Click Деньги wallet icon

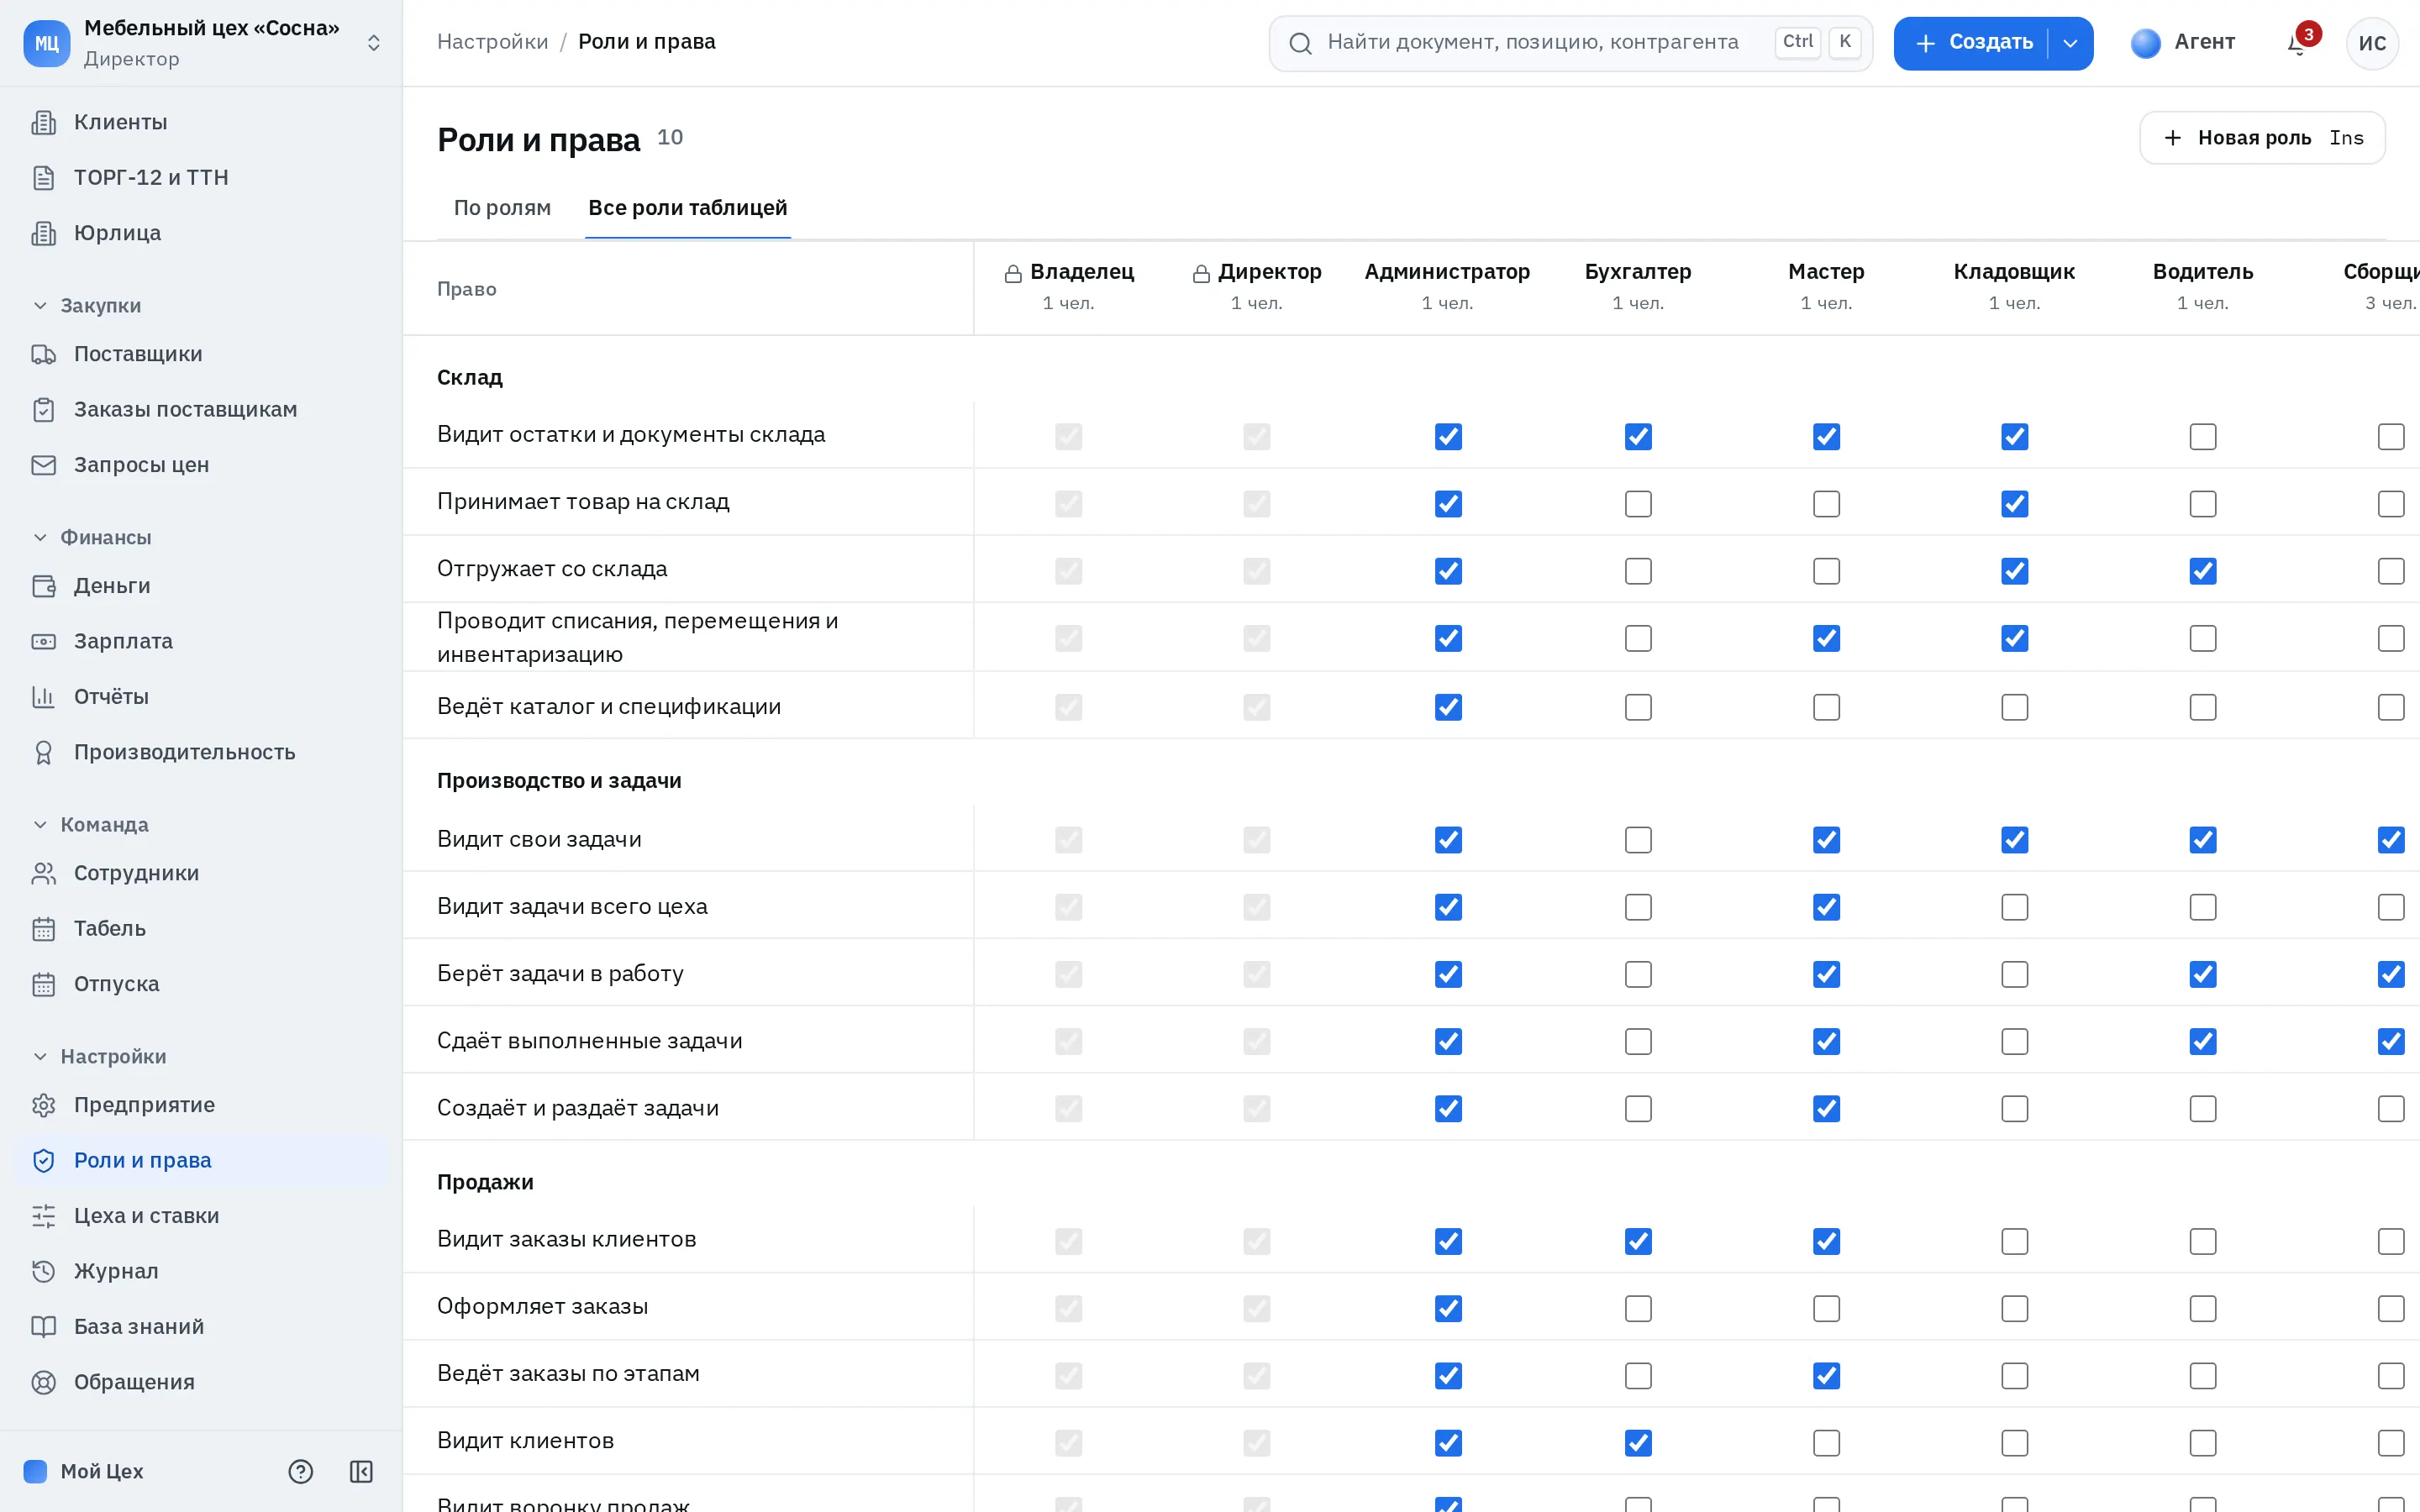(43, 586)
